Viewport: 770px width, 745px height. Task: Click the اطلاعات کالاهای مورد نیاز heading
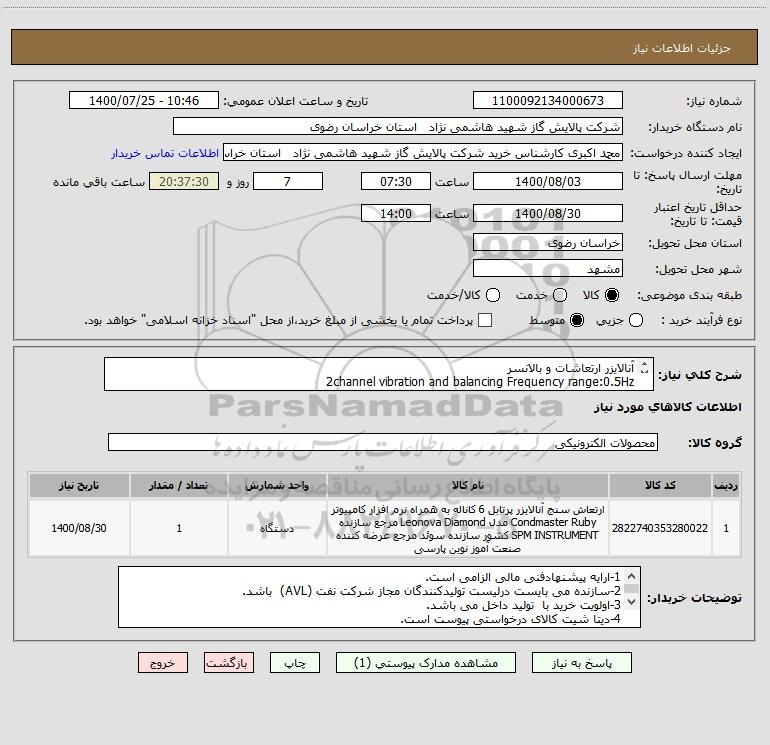pos(667,407)
